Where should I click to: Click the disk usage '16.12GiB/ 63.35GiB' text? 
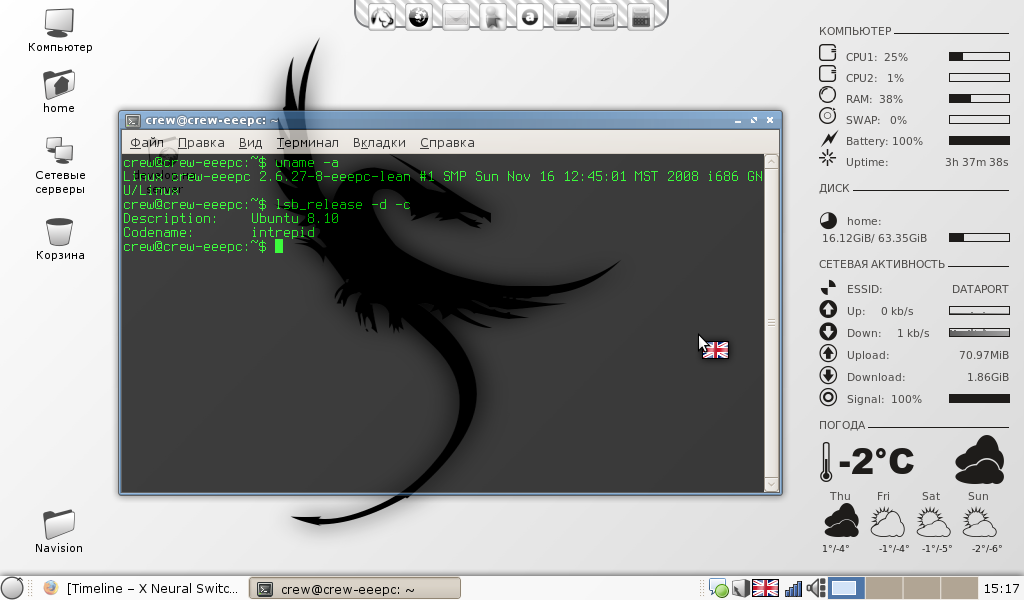(874, 238)
